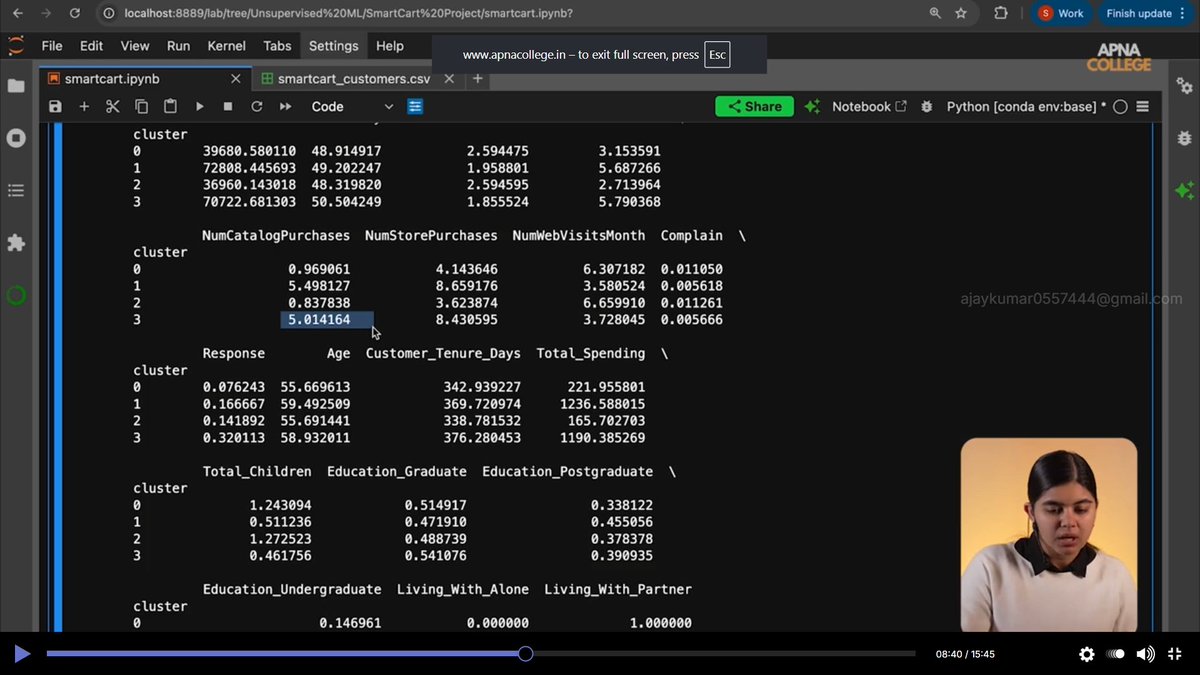
Task: Open the Help menu
Action: point(389,46)
